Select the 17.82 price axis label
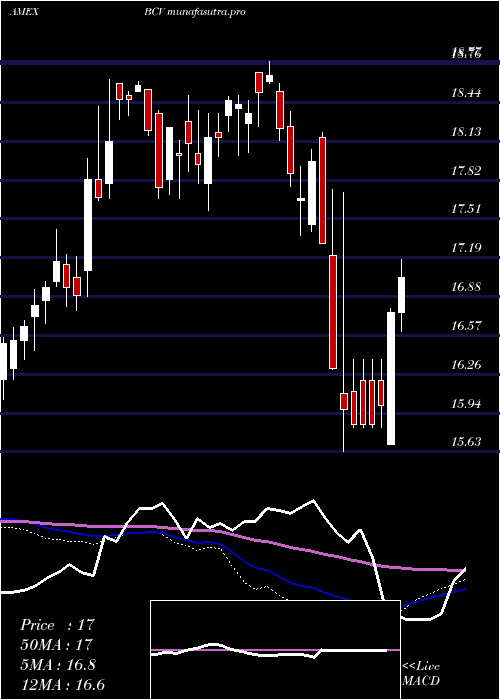 [467, 171]
